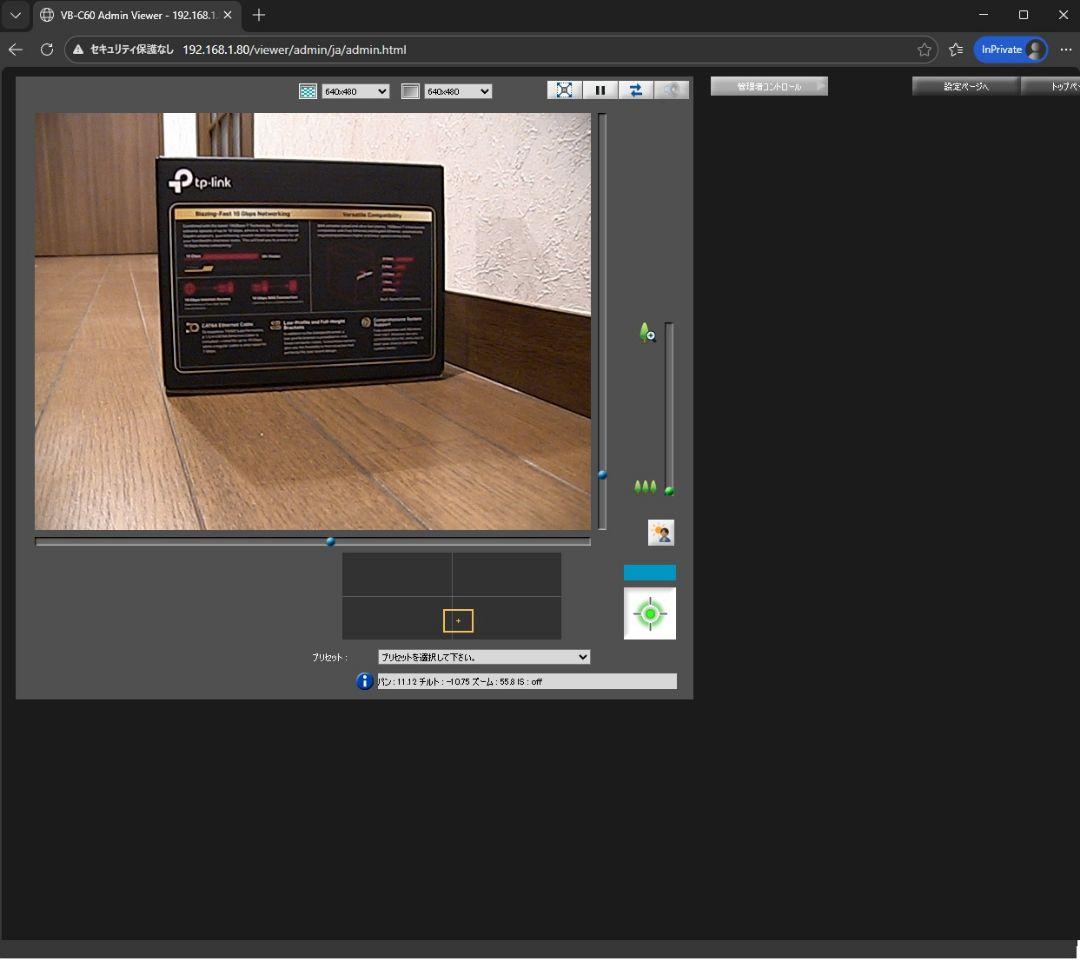Open a new browser tab
The image size is (1080, 960).
[259, 15]
